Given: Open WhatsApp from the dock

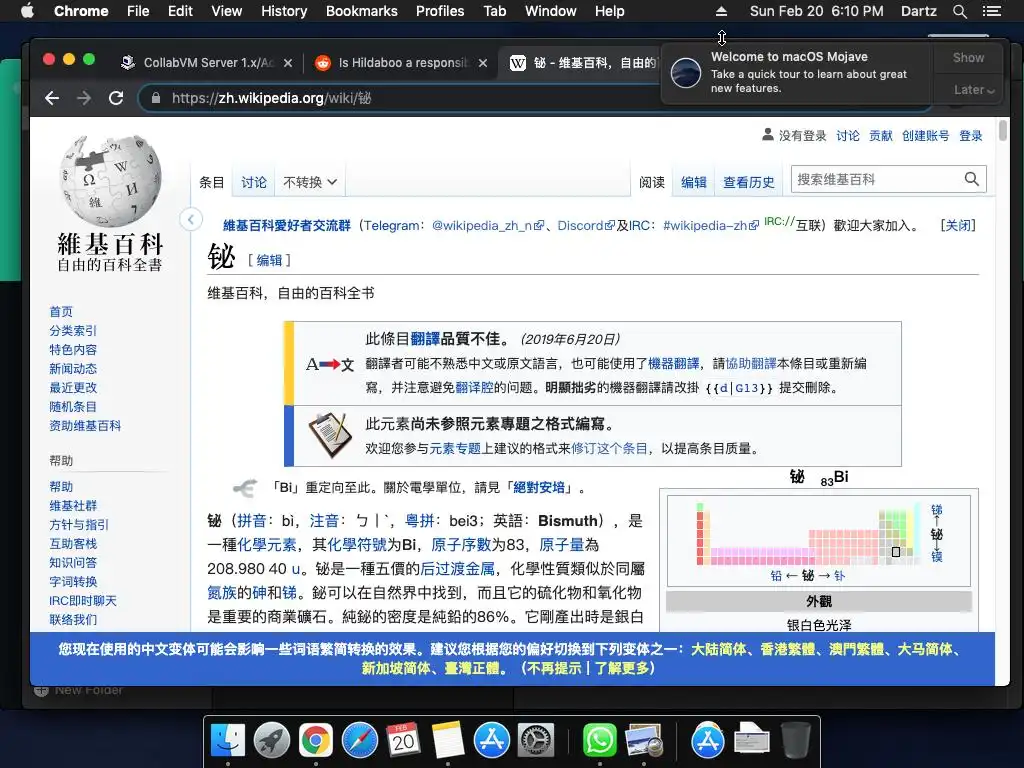Looking at the screenshot, I should (x=600, y=741).
